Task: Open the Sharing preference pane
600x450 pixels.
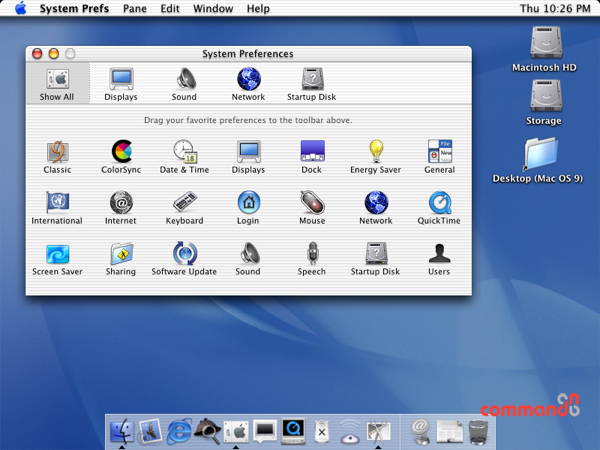Action: tap(121, 259)
